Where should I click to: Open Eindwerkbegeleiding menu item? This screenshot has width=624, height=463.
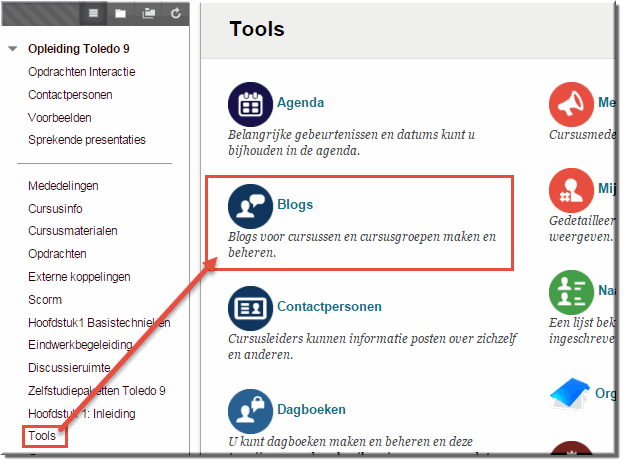(80, 345)
